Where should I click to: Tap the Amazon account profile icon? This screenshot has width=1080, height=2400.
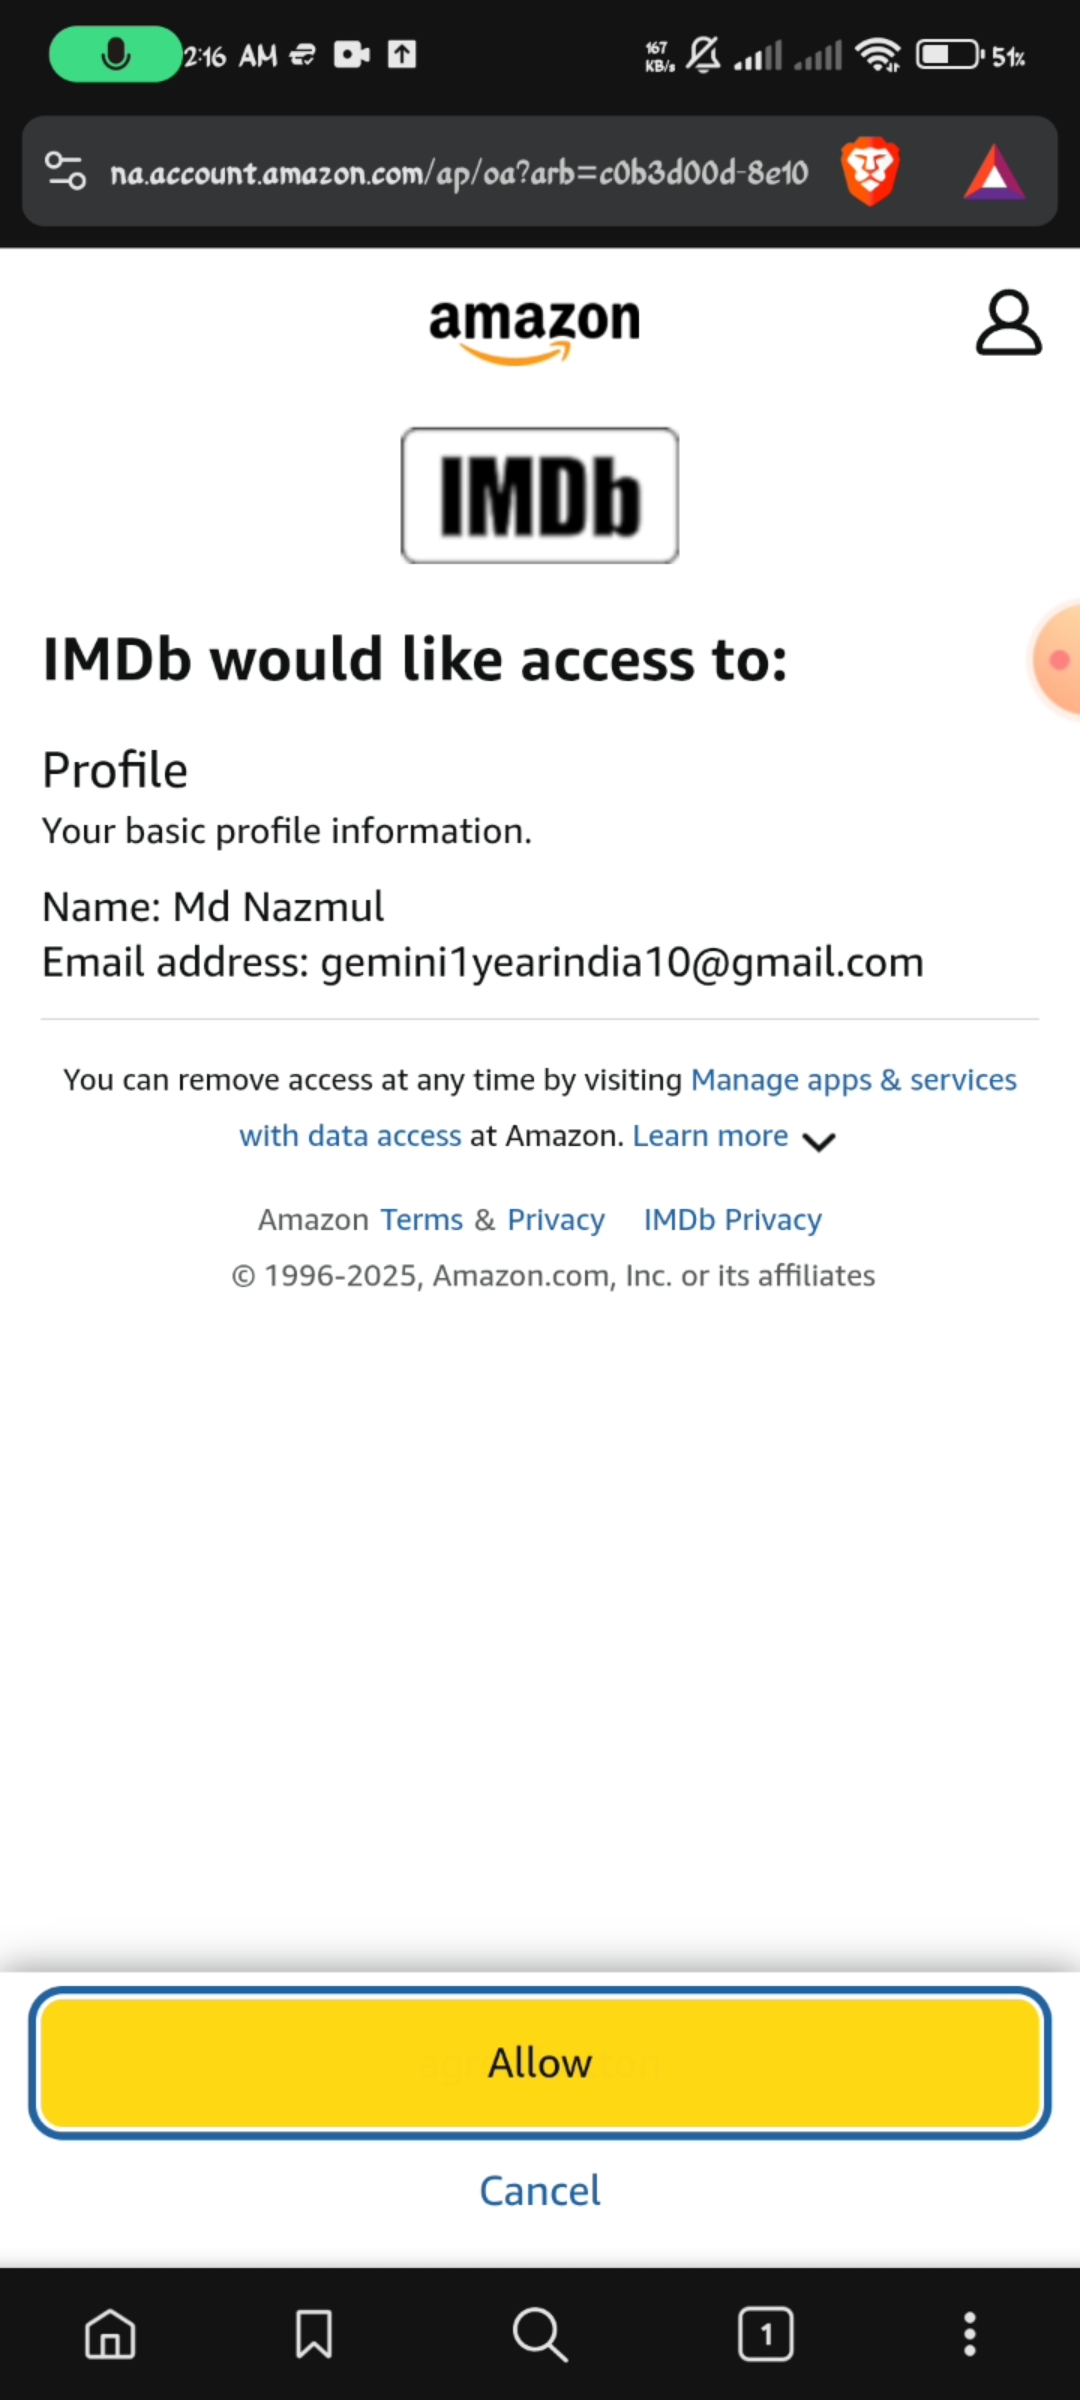[x=1008, y=322]
